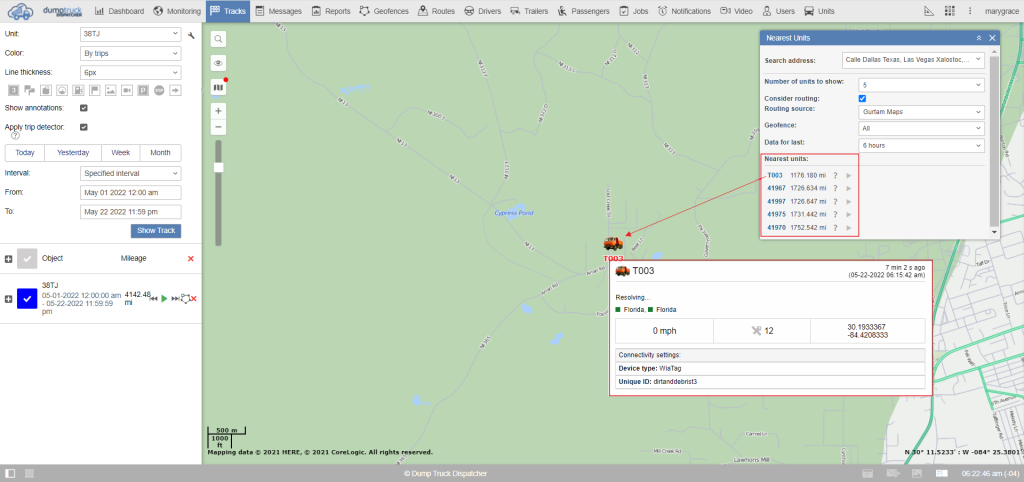Uncheck the Show annotations checkbox
Screen dimensions: 1024x482
pos(84,108)
